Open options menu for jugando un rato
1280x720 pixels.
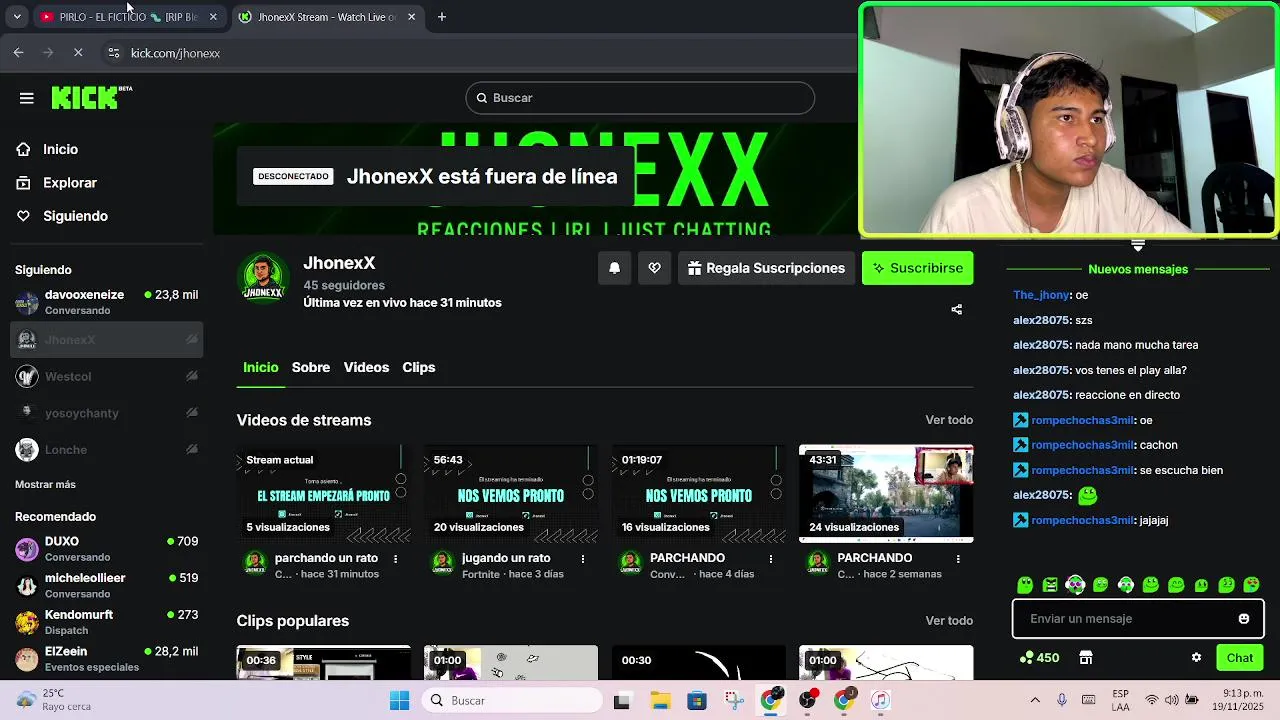click(x=583, y=559)
